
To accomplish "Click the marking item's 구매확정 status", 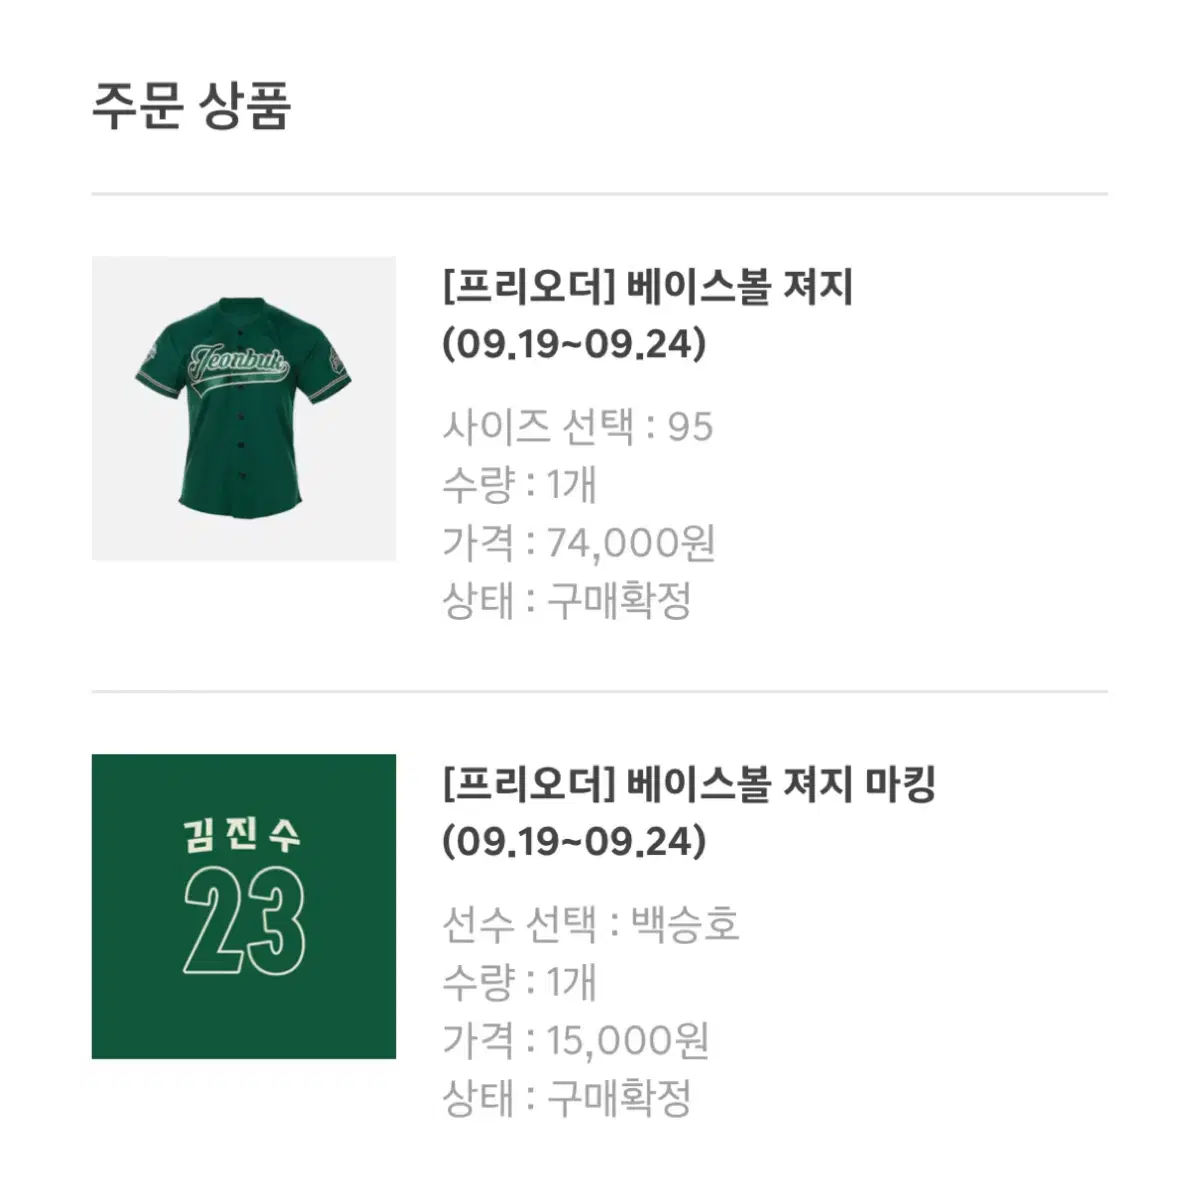I will 619,1098.
